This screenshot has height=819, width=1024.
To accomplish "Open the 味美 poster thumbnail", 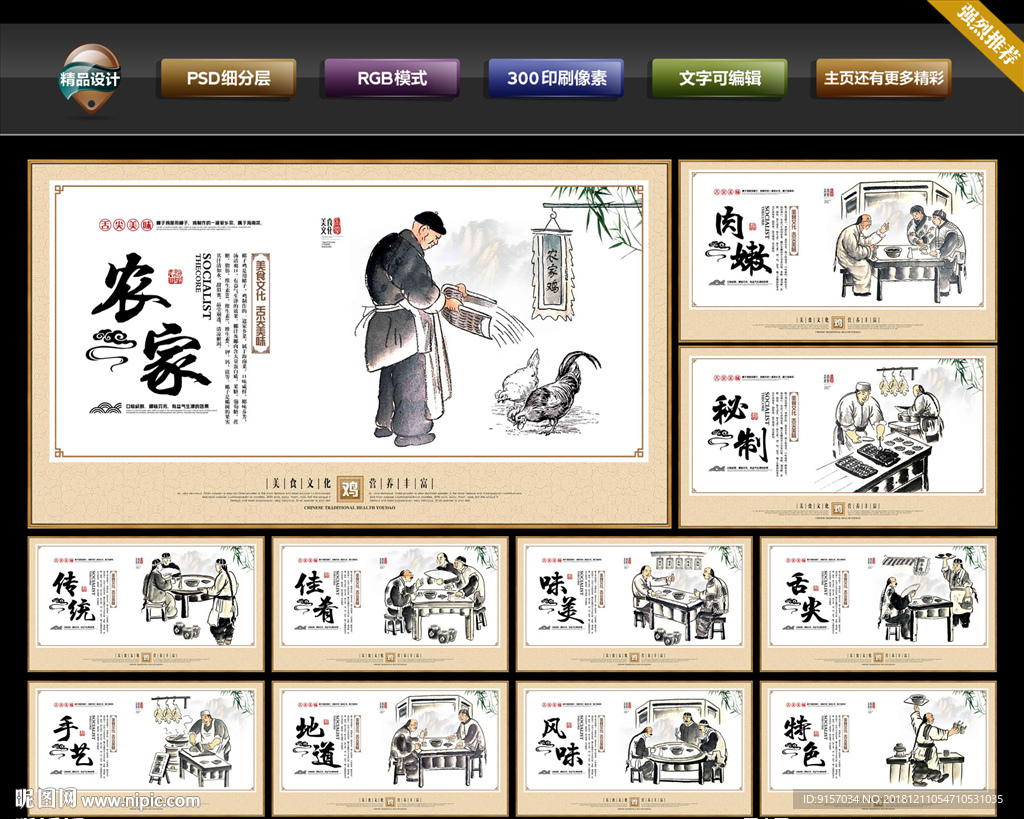I will point(634,604).
